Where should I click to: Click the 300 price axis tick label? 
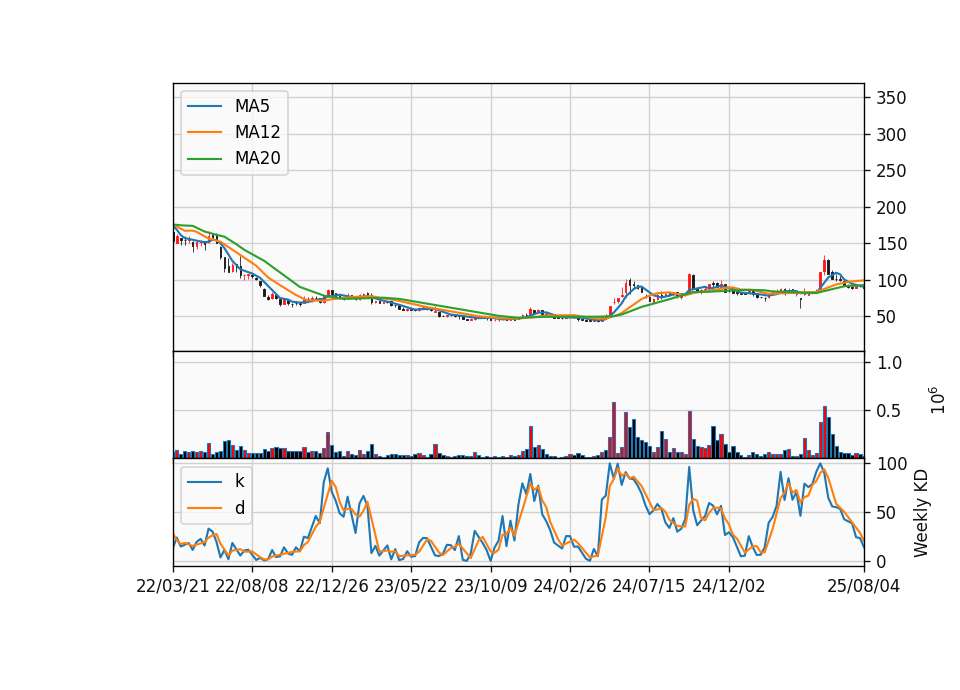click(x=891, y=135)
